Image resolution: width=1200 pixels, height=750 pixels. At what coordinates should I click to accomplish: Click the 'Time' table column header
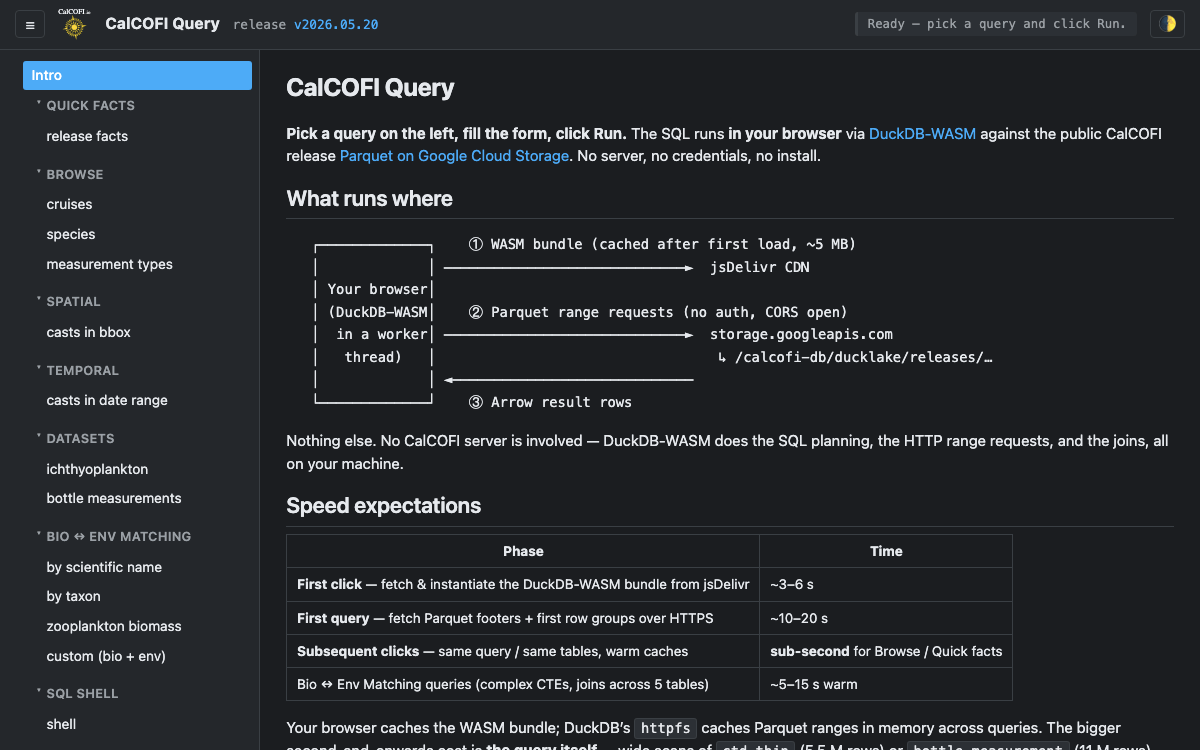[x=886, y=551]
